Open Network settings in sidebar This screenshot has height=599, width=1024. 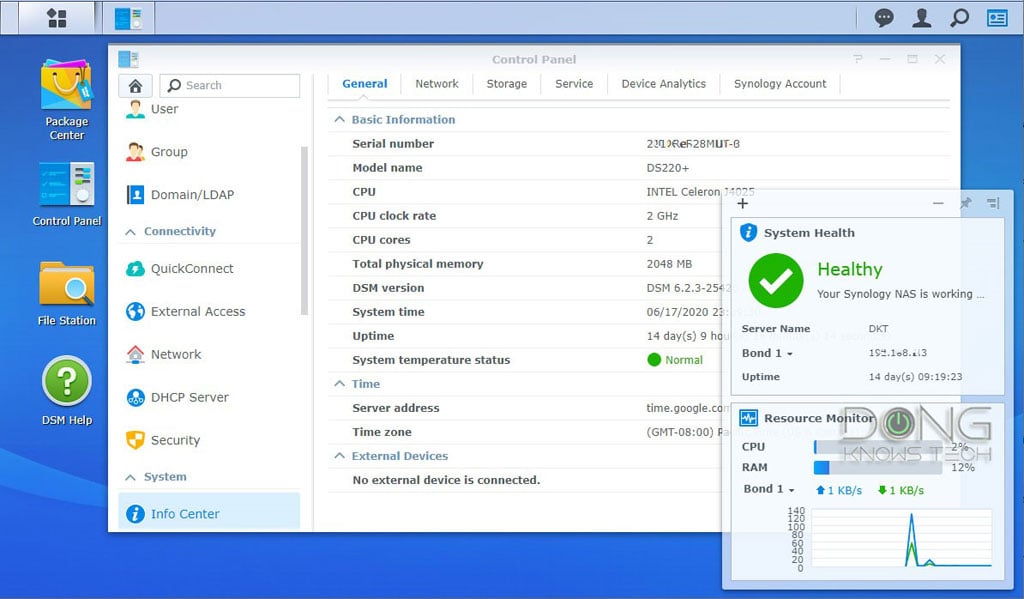tap(176, 354)
